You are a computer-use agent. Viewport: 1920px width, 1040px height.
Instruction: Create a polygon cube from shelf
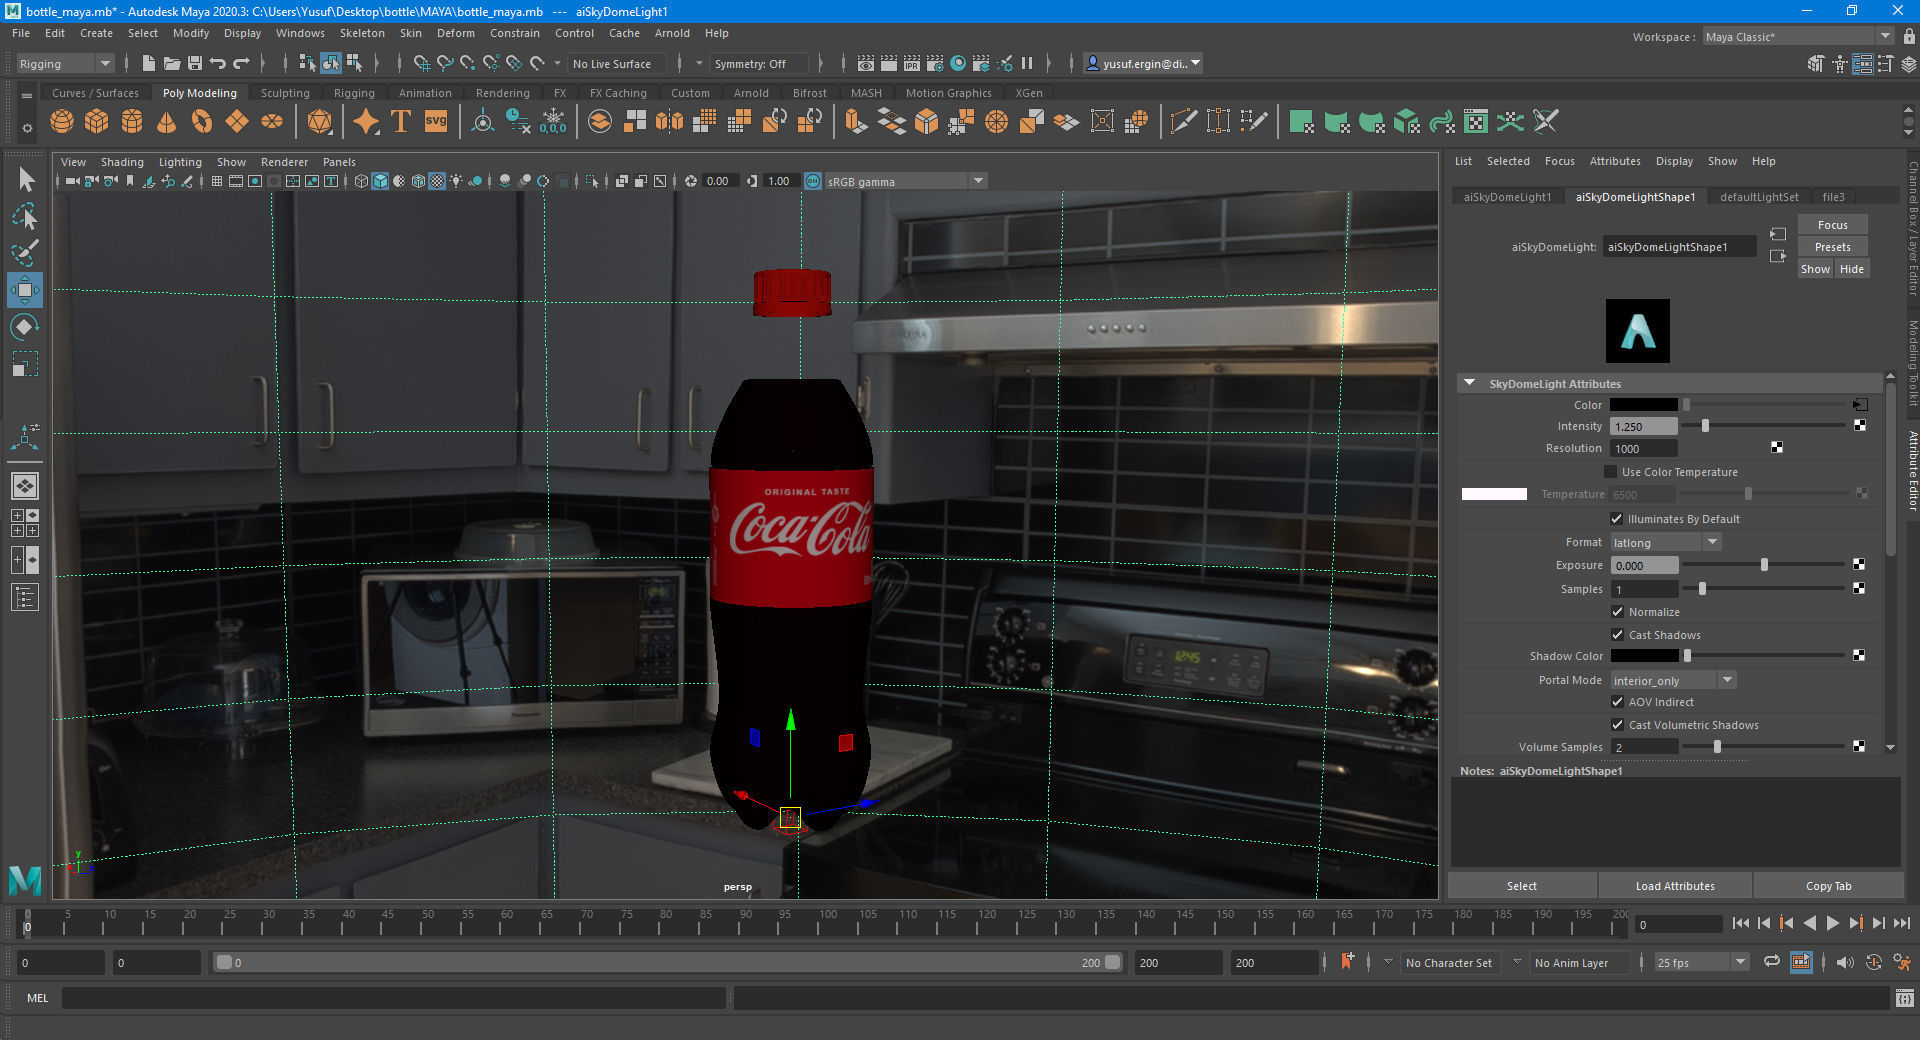(x=97, y=122)
